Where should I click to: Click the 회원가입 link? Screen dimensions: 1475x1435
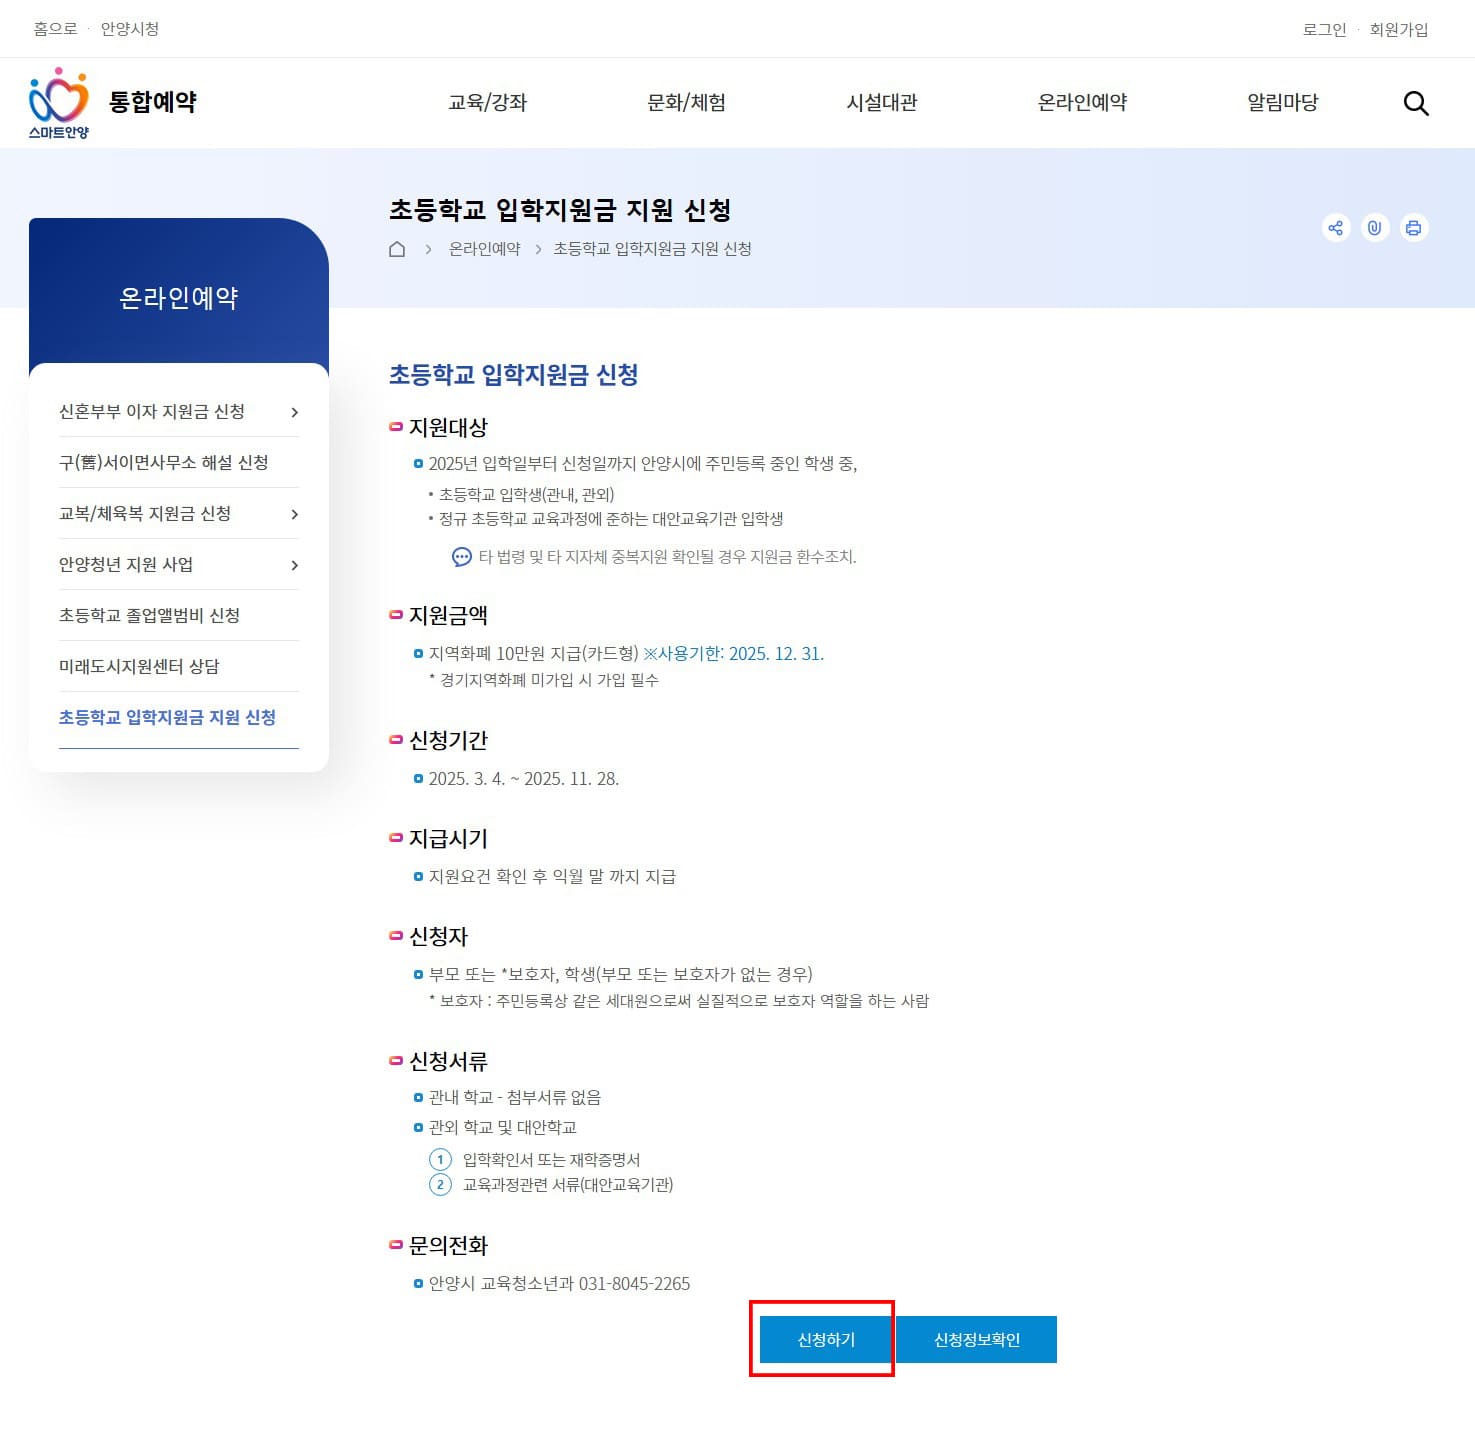click(x=1397, y=29)
